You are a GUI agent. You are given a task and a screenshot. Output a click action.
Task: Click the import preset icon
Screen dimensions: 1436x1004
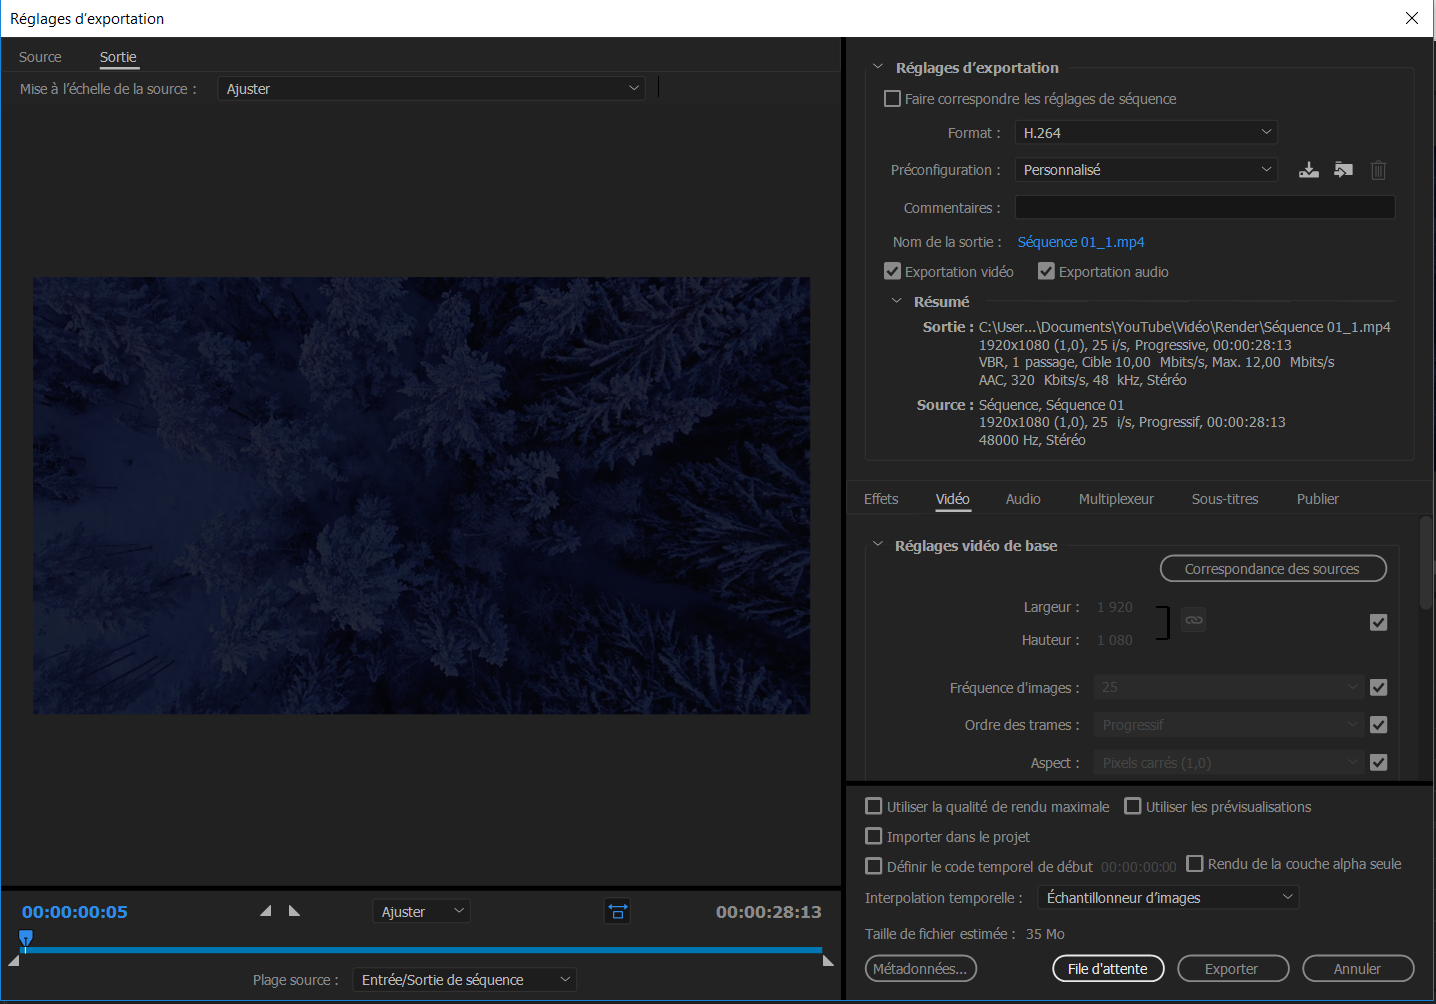click(x=1343, y=170)
